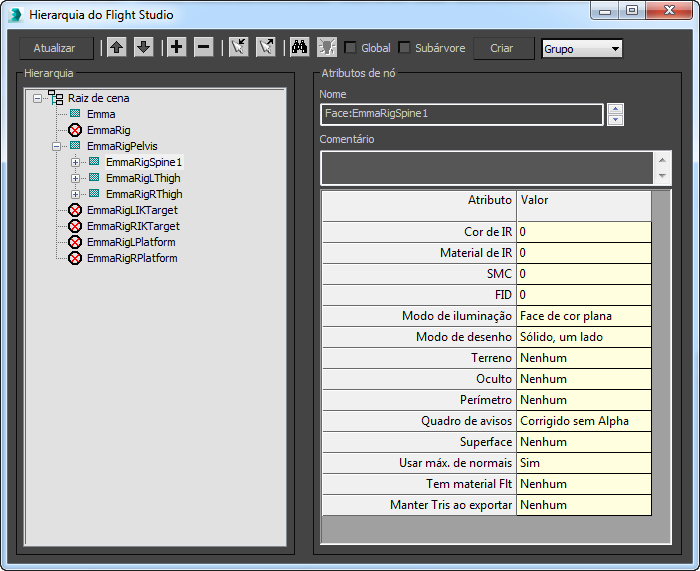
Task: Click the teal object icon beside EmmaRigSpine1
Action: click(x=94, y=161)
